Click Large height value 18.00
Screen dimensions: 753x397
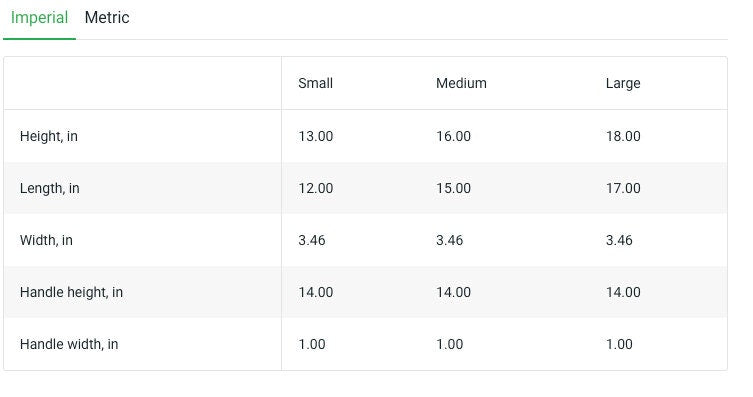(623, 136)
